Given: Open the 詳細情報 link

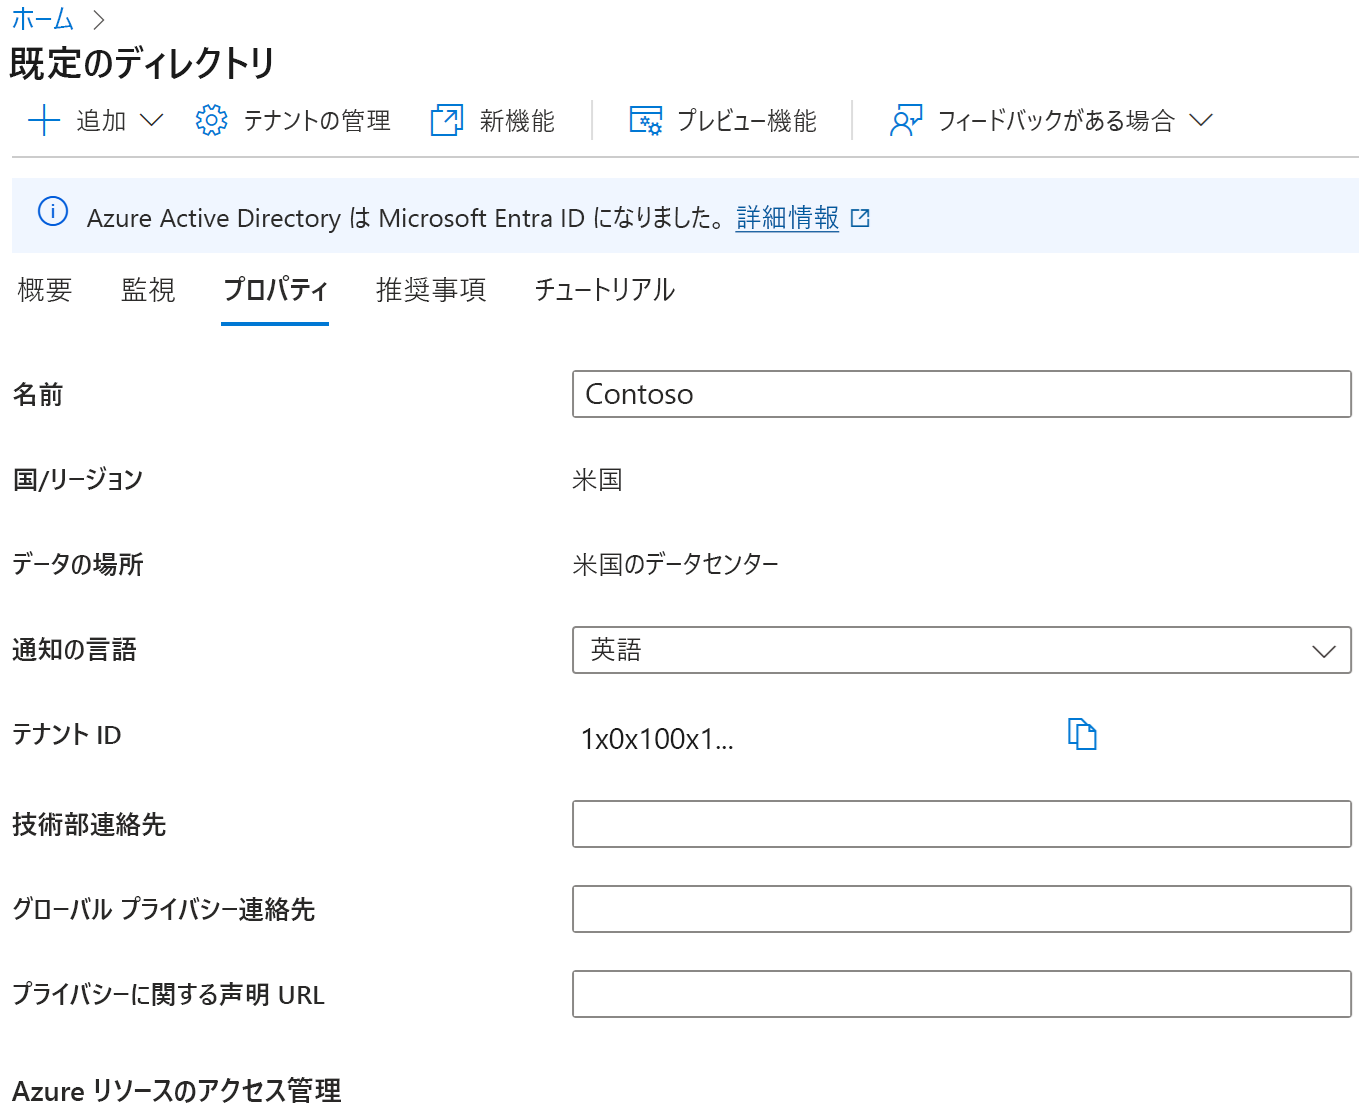Looking at the screenshot, I should pos(787,218).
